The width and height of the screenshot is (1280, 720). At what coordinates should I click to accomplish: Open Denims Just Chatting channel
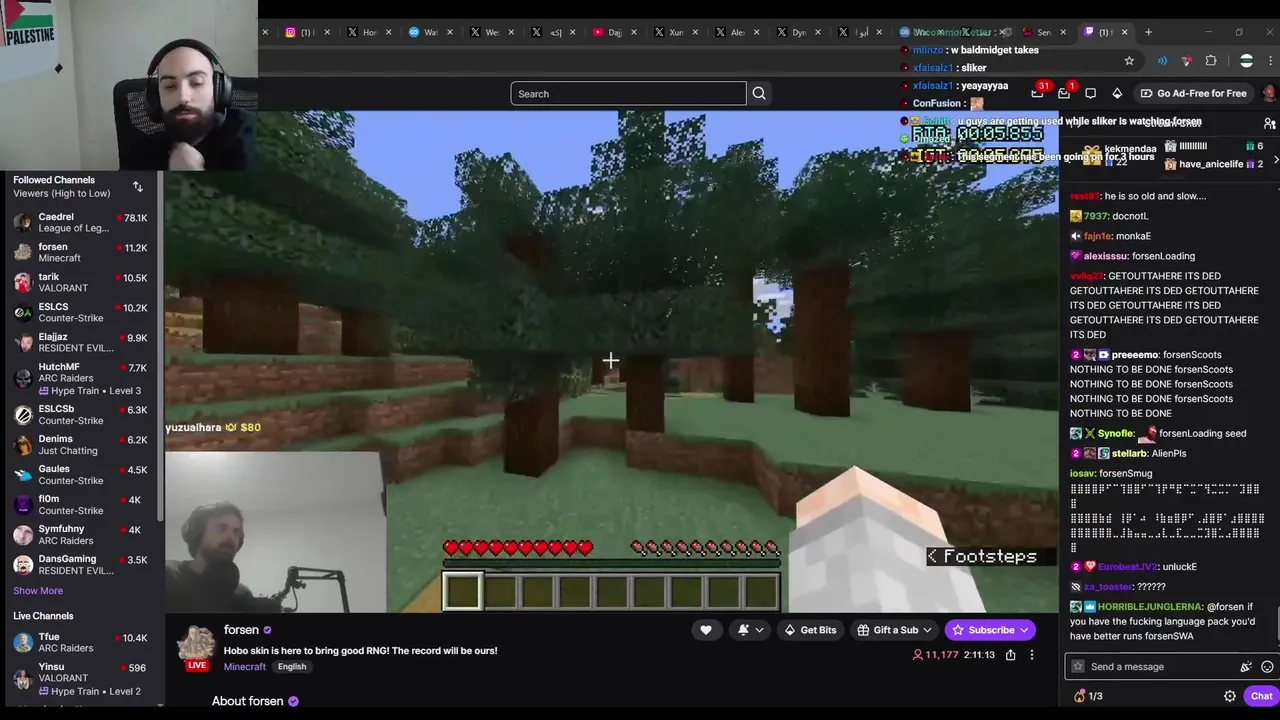(84, 444)
